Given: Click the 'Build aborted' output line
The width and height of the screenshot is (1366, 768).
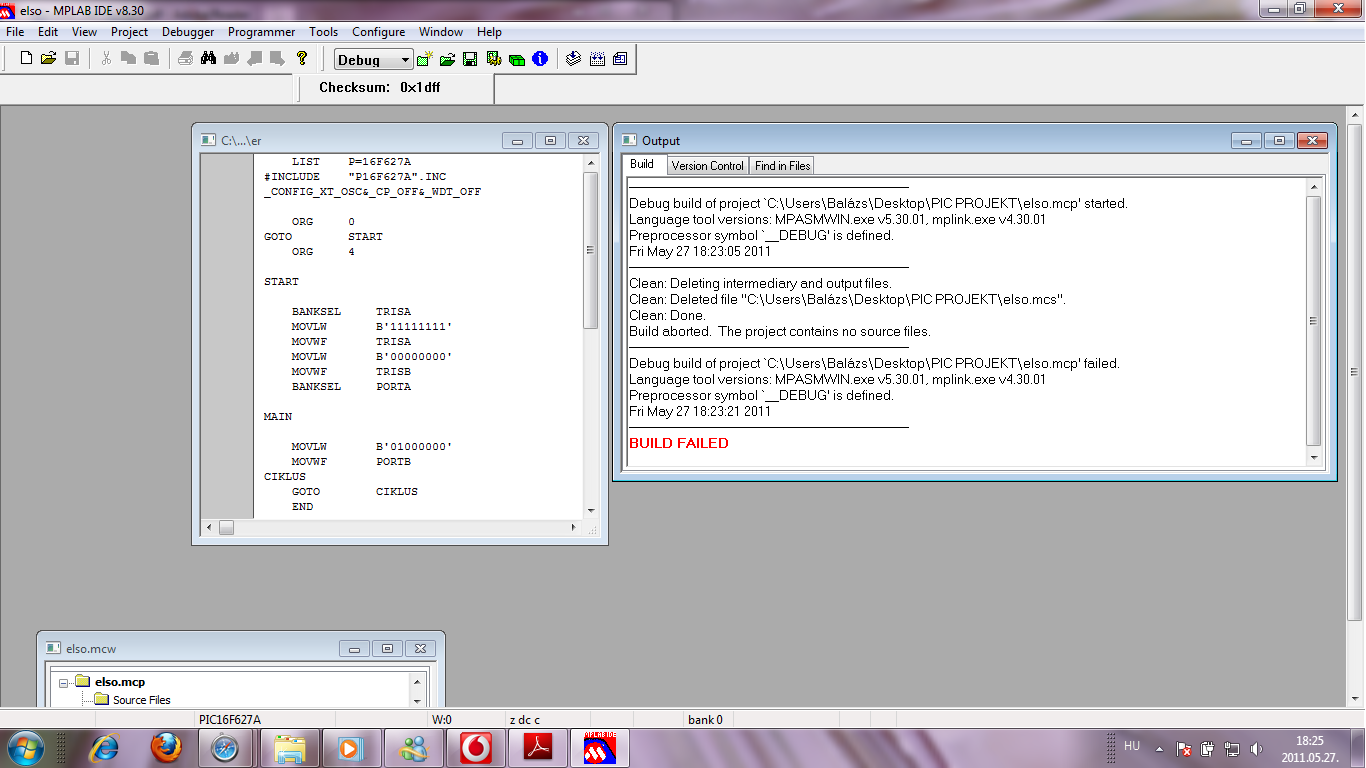Looking at the screenshot, I should (780, 331).
